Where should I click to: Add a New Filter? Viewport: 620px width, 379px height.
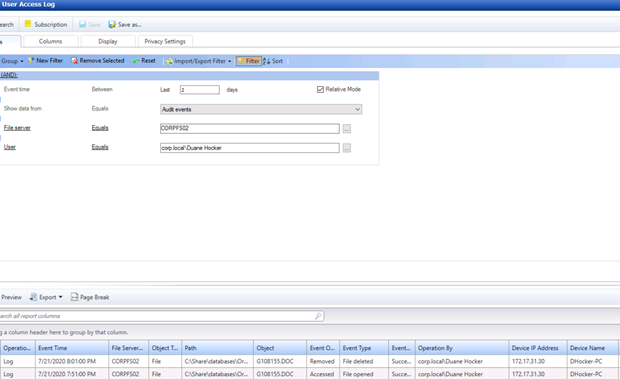[x=45, y=61]
